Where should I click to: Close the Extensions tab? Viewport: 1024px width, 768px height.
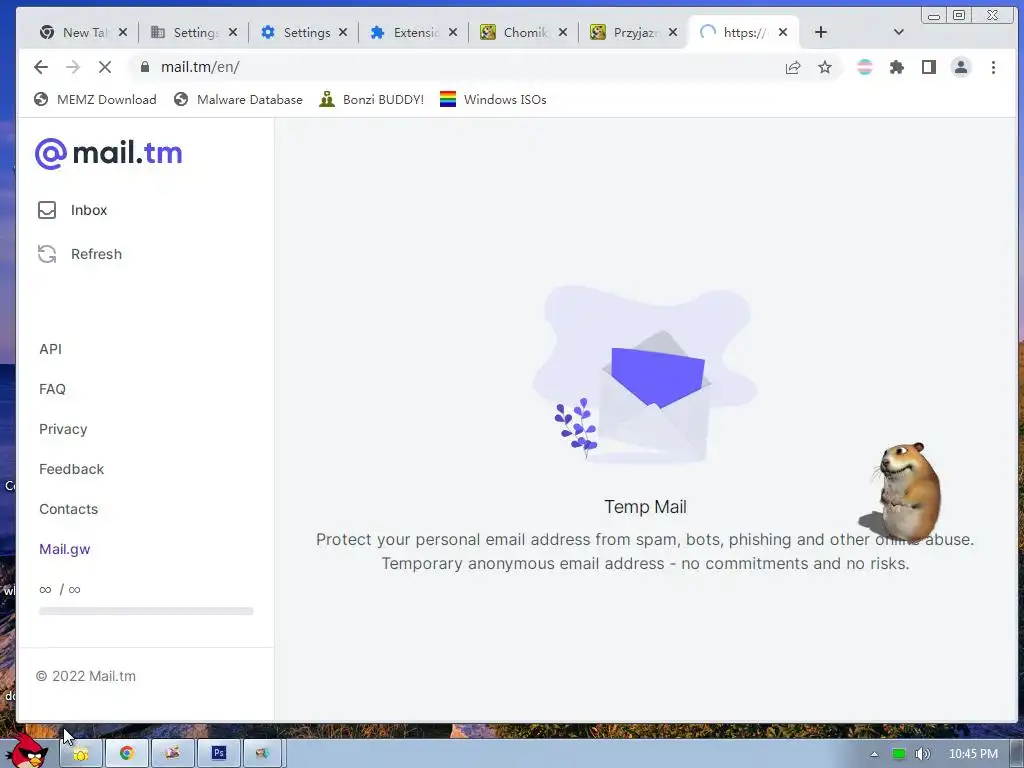point(453,33)
